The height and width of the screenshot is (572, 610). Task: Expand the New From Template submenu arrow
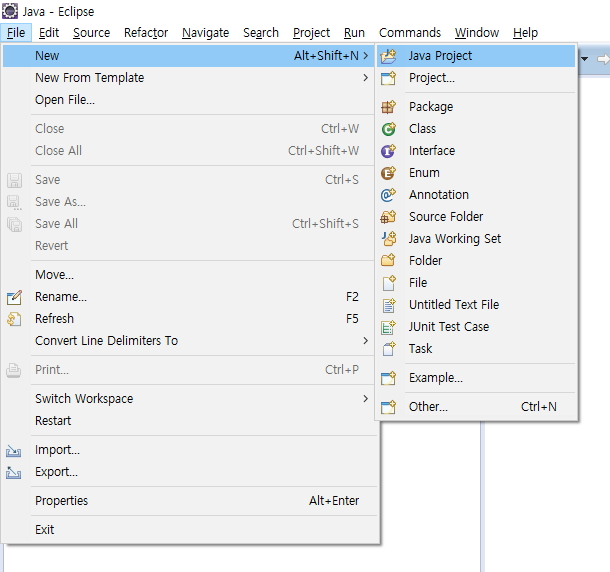[x=365, y=78]
